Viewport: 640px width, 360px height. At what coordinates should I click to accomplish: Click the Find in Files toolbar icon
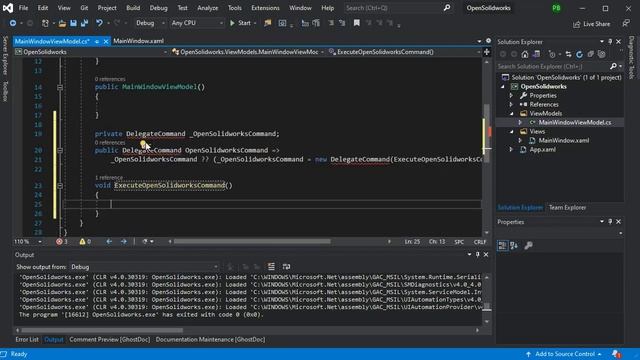click(268, 23)
